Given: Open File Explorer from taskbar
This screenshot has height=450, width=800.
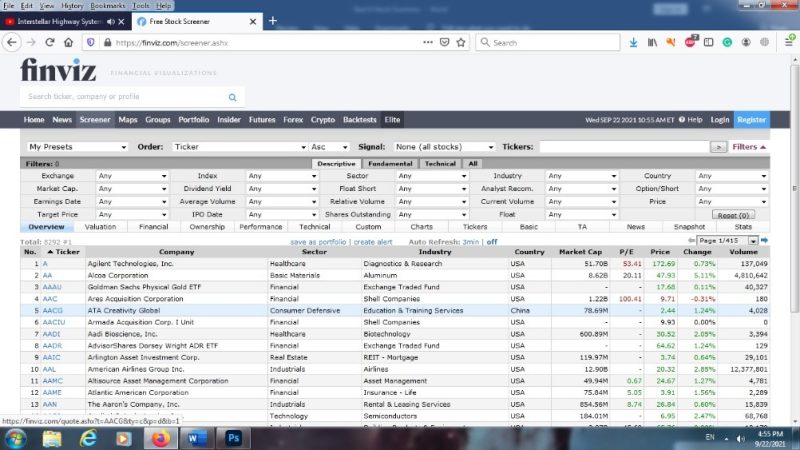Looking at the screenshot, I should [x=52, y=438].
